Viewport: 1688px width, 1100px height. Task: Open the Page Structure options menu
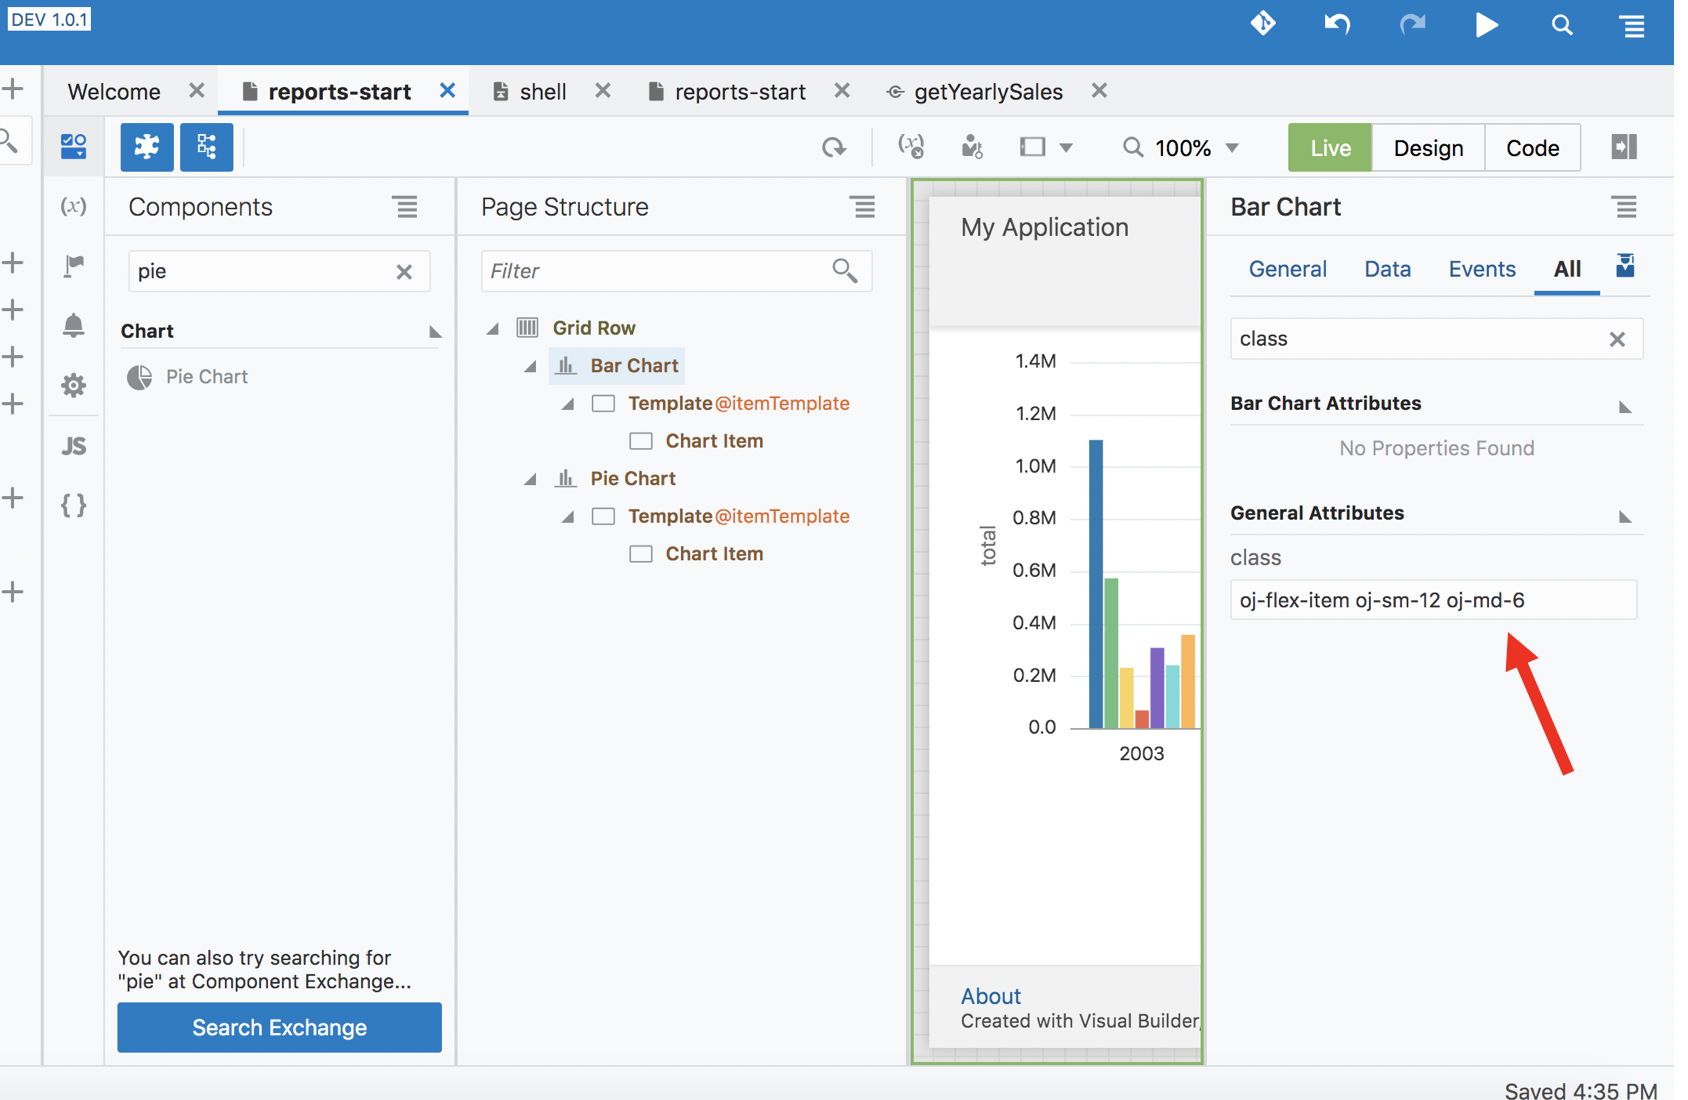click(x=862, y=207)
